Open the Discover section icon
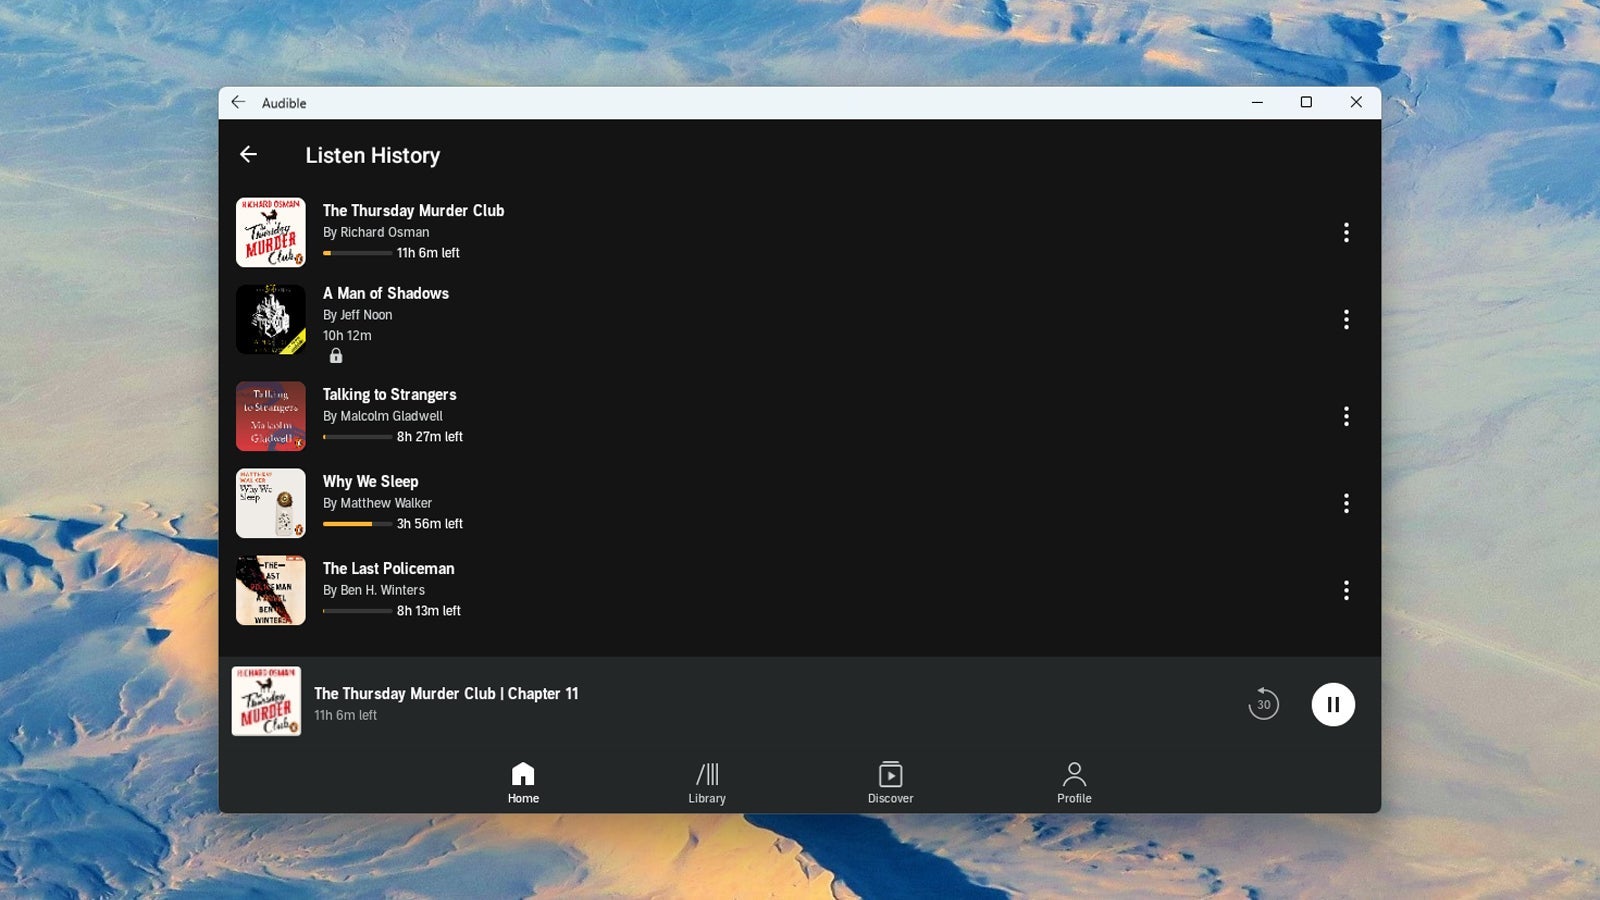The width and height of the screenshot is (1600, 900). [x=890, y=773]
